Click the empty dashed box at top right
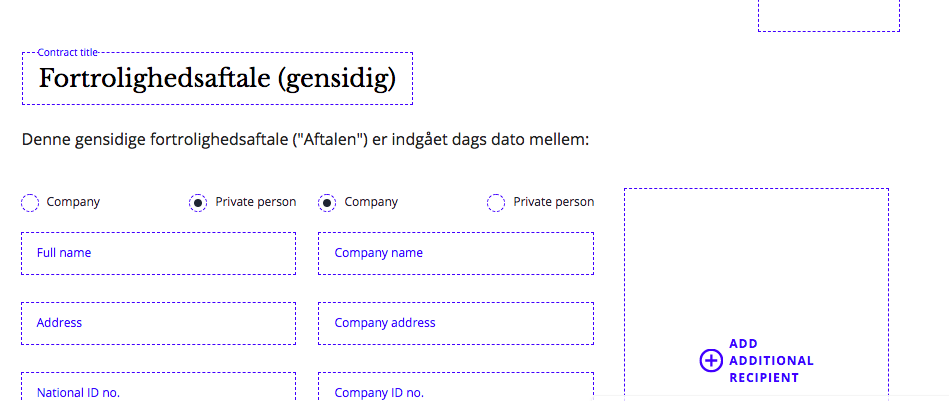The height and width of the screenshot is (401, 949). click(828, 14)
